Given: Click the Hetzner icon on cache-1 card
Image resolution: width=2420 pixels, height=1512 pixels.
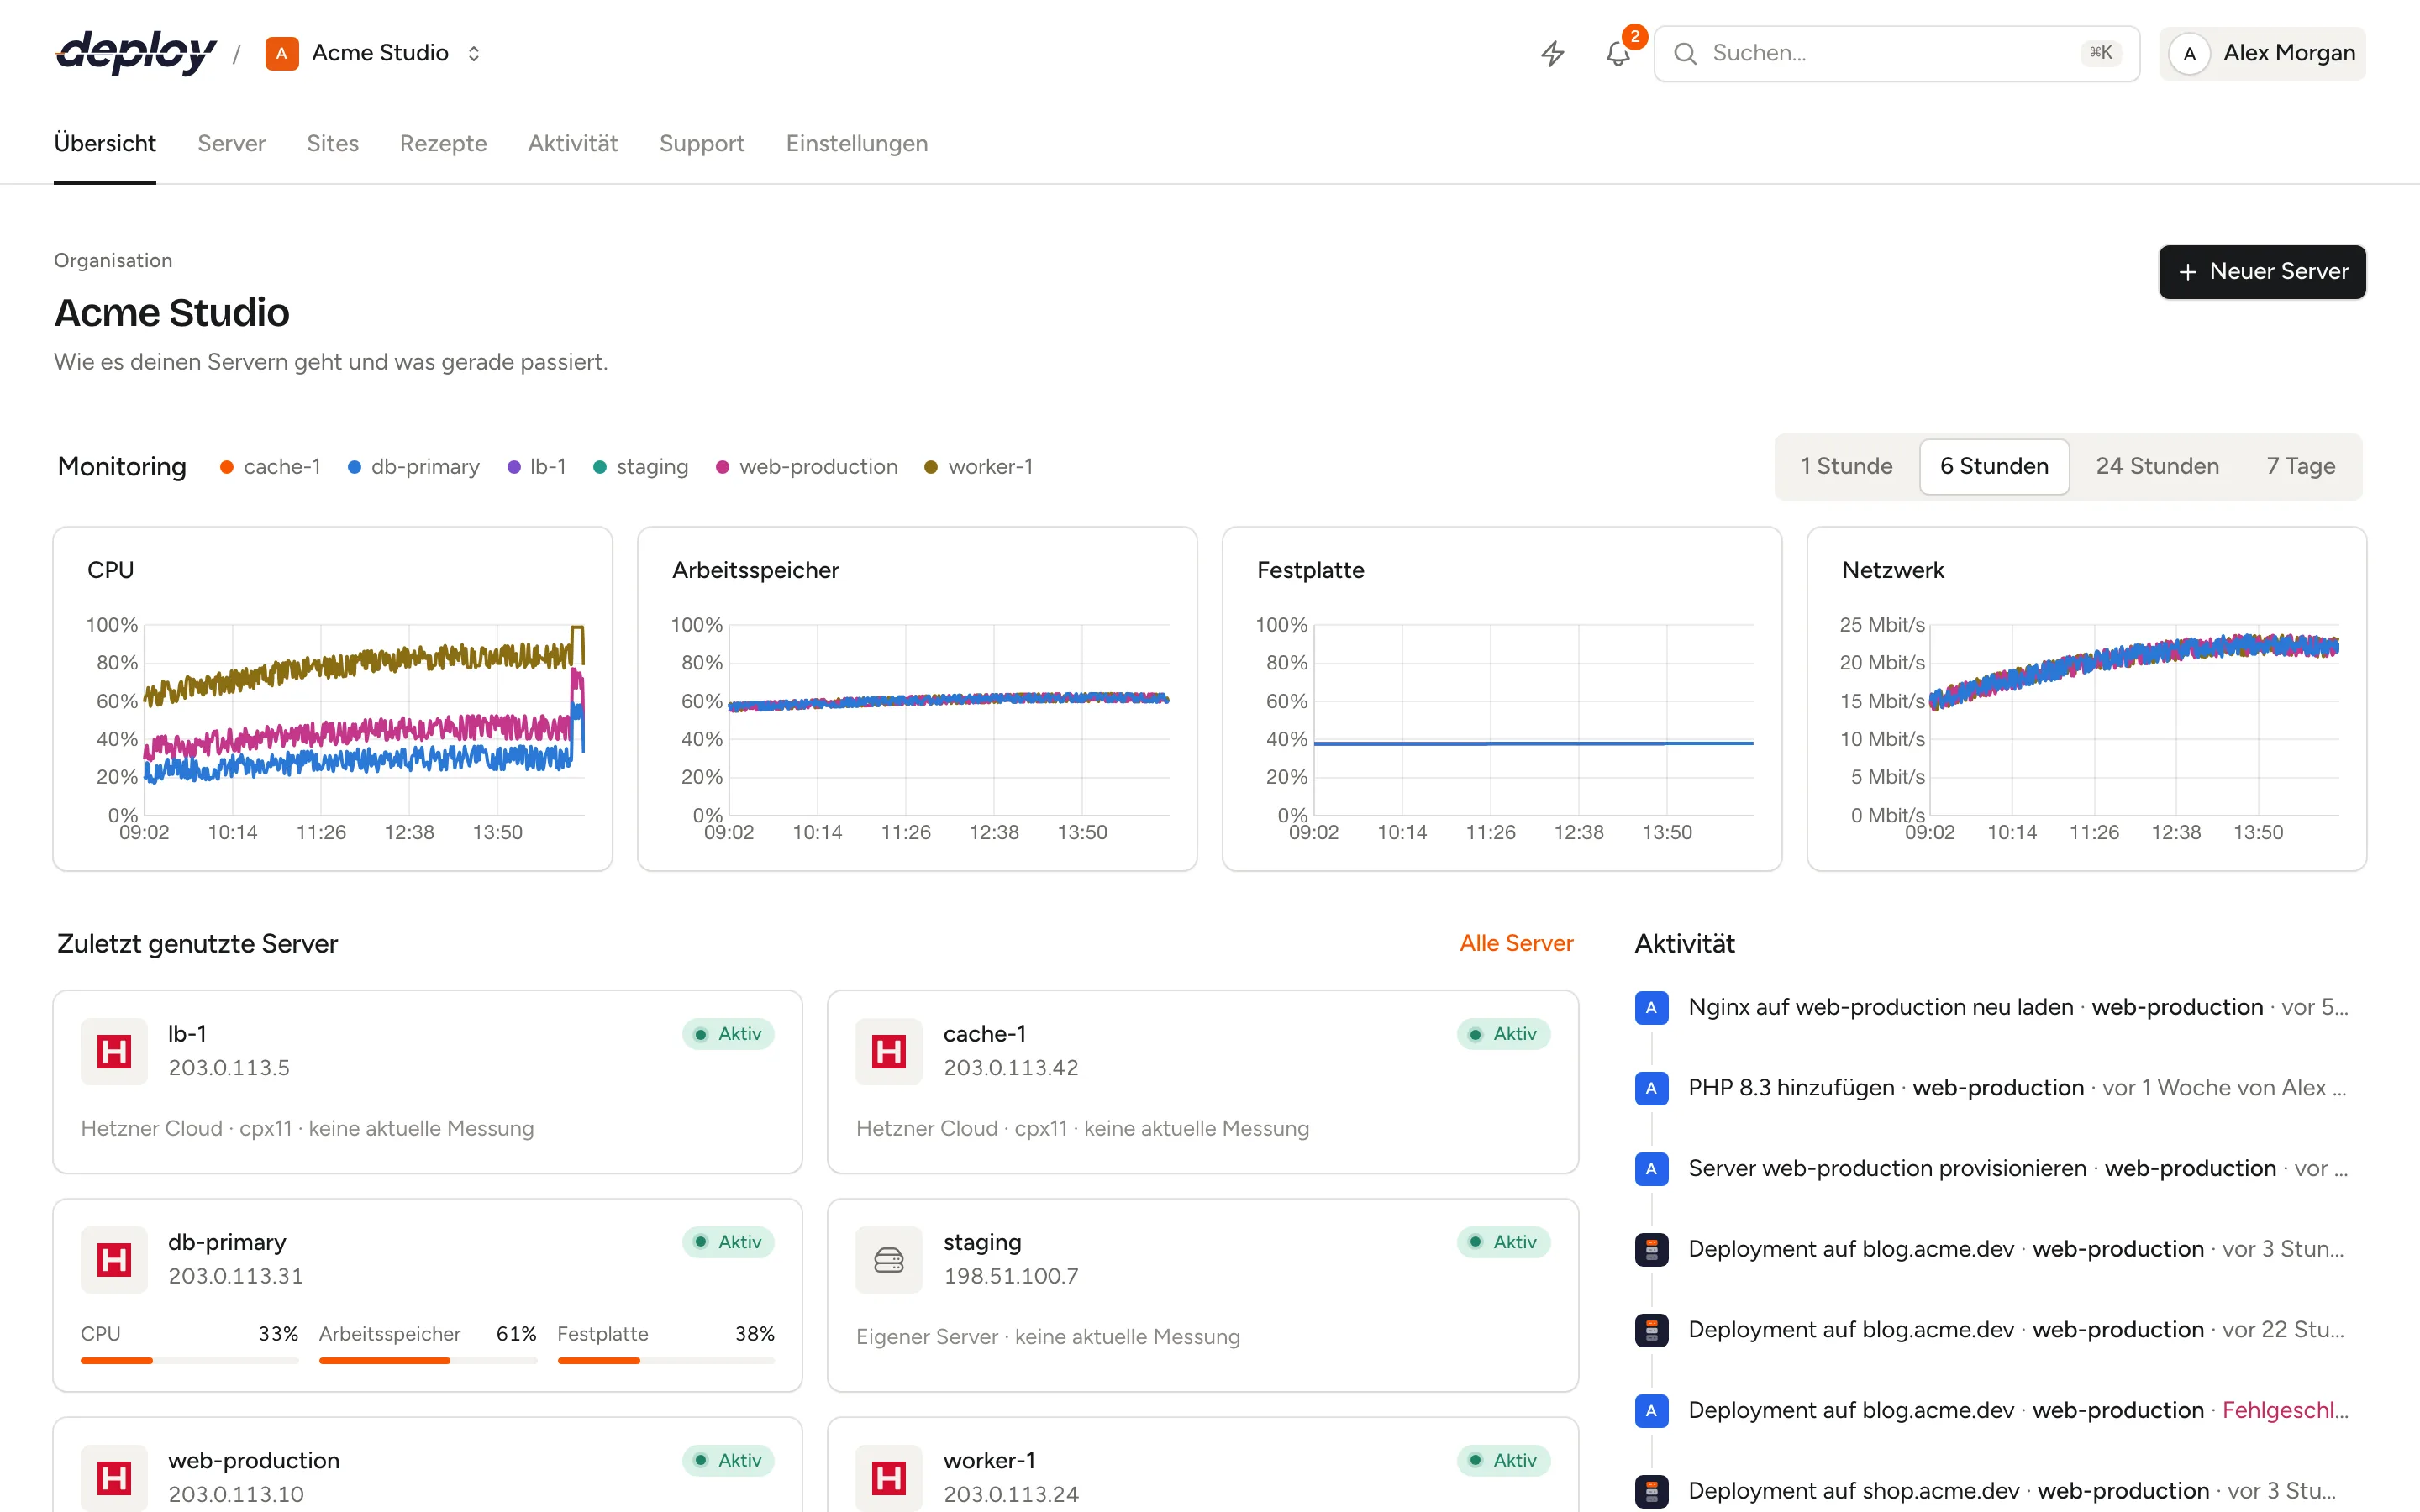Looking at the screenshot, I should [x=889, y=1051].
